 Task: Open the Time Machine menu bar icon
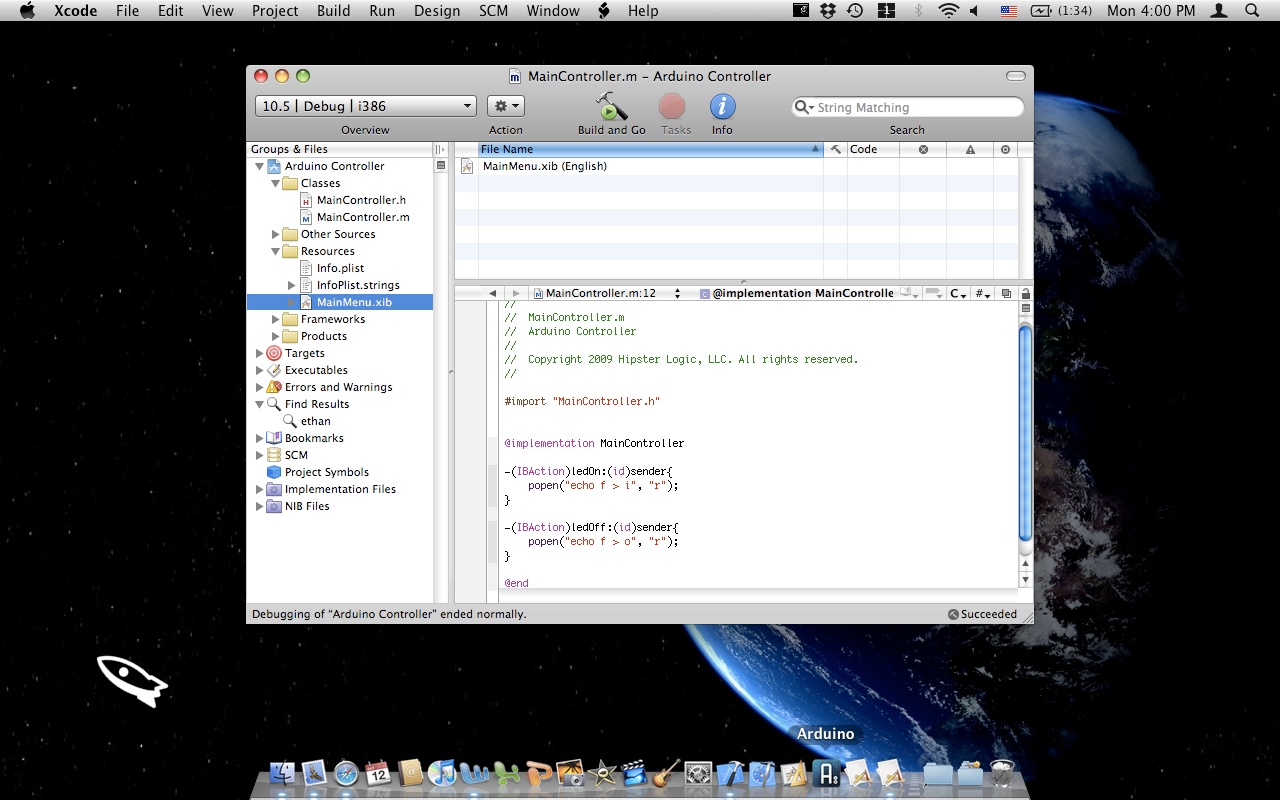(x=855, y=11)
